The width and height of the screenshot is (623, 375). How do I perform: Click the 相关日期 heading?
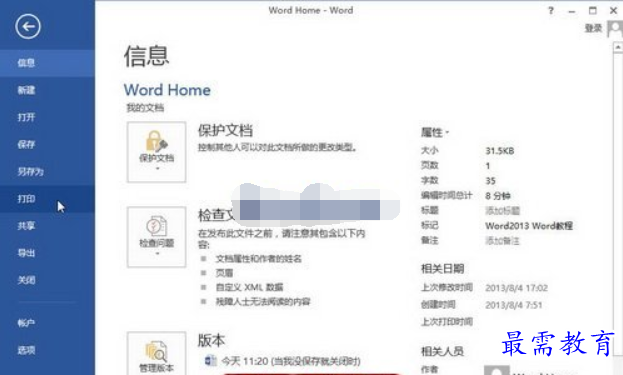coord(442,269)
